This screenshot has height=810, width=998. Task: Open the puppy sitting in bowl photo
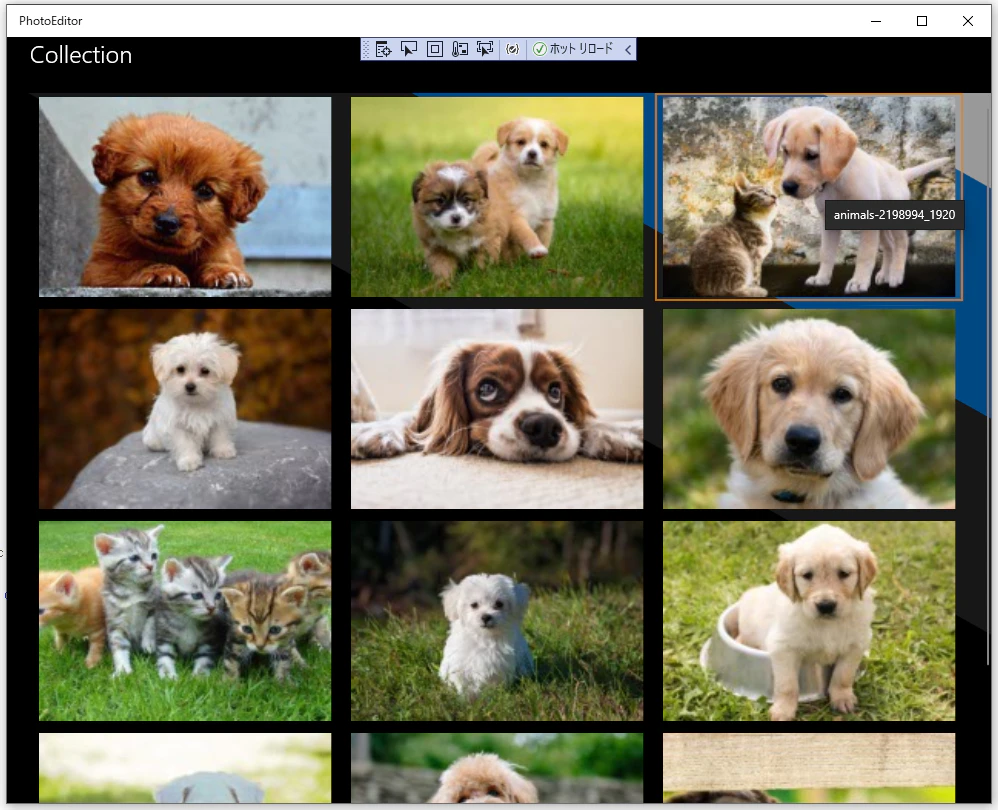pyautogui.click(x=808, y=620)
